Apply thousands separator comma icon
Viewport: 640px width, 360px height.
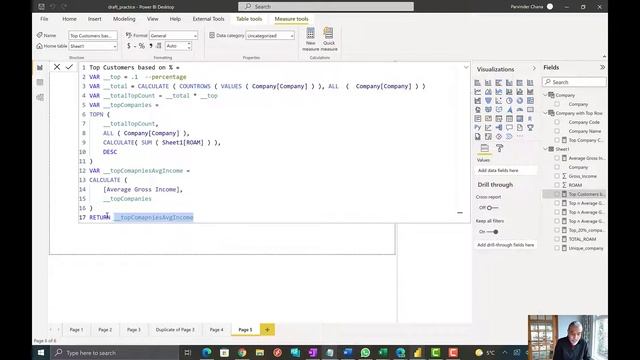click(x=151, y=46)
